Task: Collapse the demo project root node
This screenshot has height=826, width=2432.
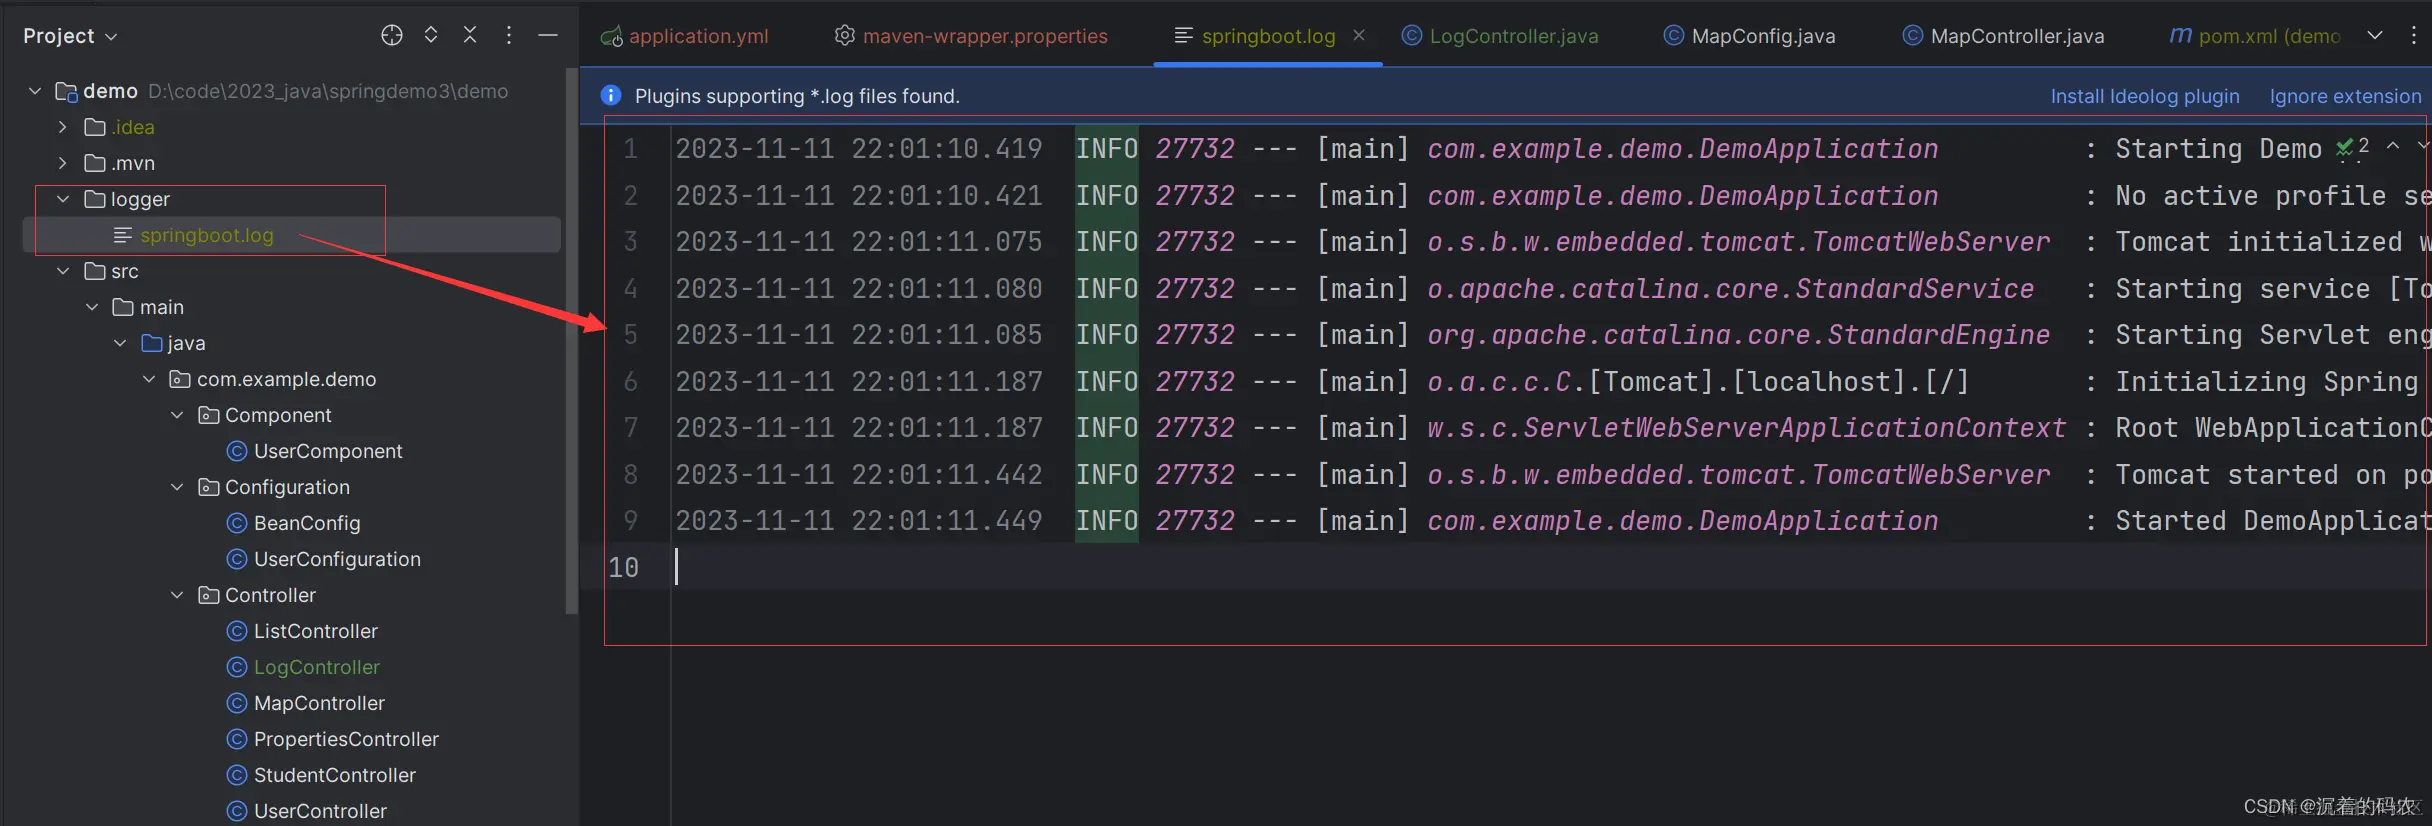Action: tap(35, 91)
